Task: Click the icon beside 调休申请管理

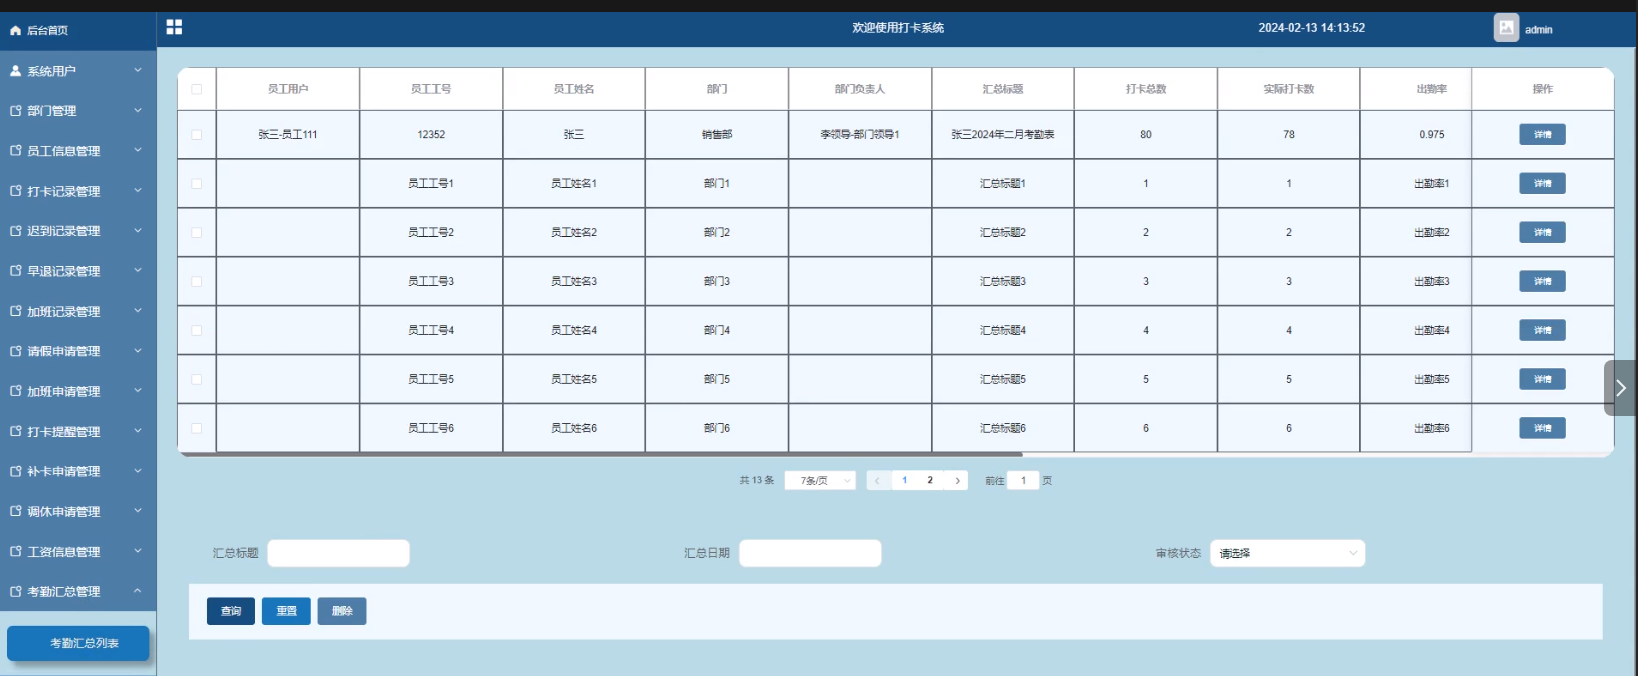Action: coord(15,511)
